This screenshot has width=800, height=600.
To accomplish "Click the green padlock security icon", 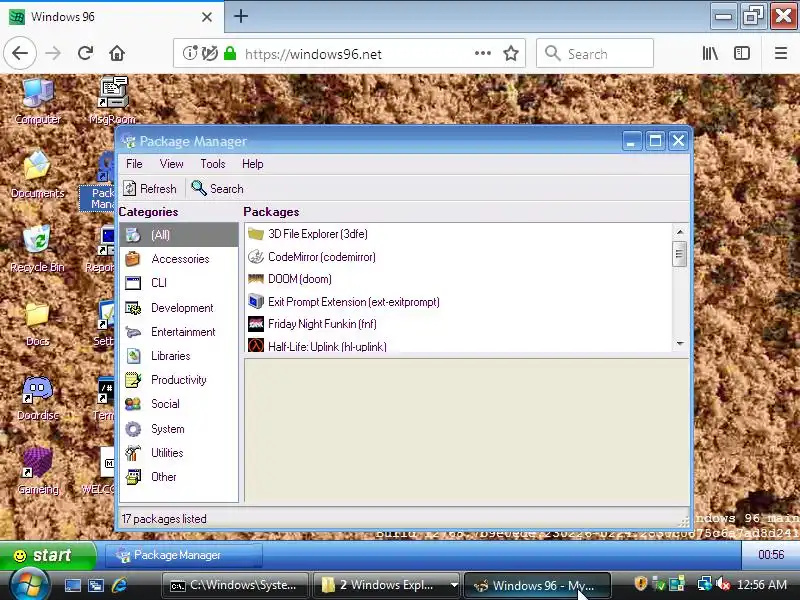I will coord(230,53).
